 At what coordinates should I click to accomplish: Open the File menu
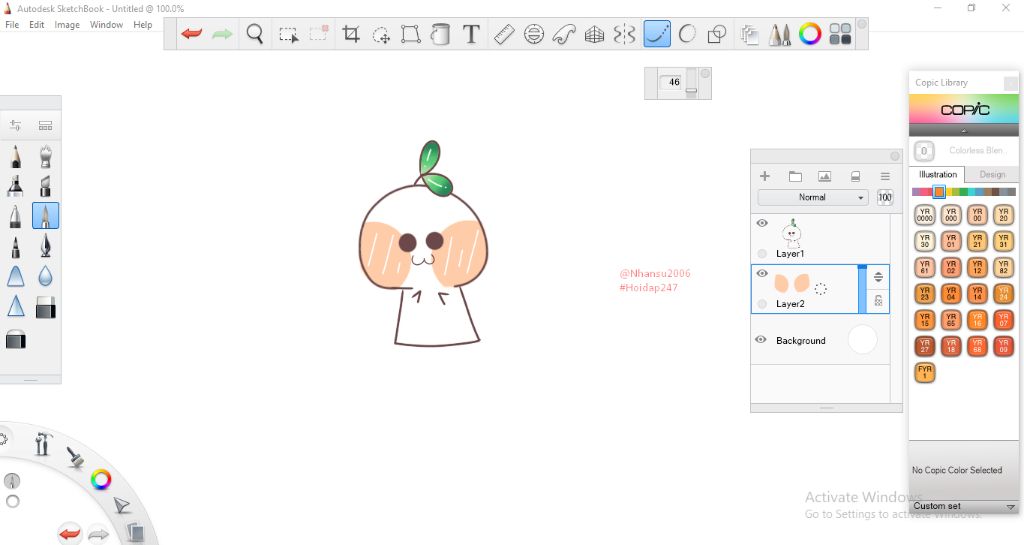tap(12, 25)
